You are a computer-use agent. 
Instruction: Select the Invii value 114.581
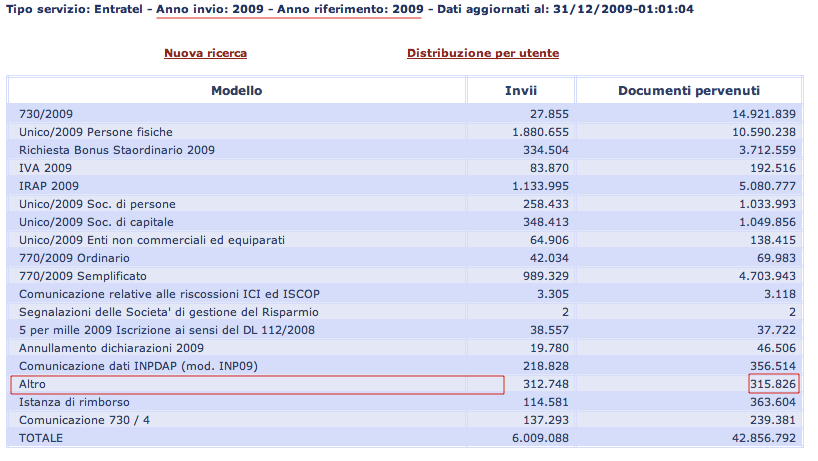(546, 402)
